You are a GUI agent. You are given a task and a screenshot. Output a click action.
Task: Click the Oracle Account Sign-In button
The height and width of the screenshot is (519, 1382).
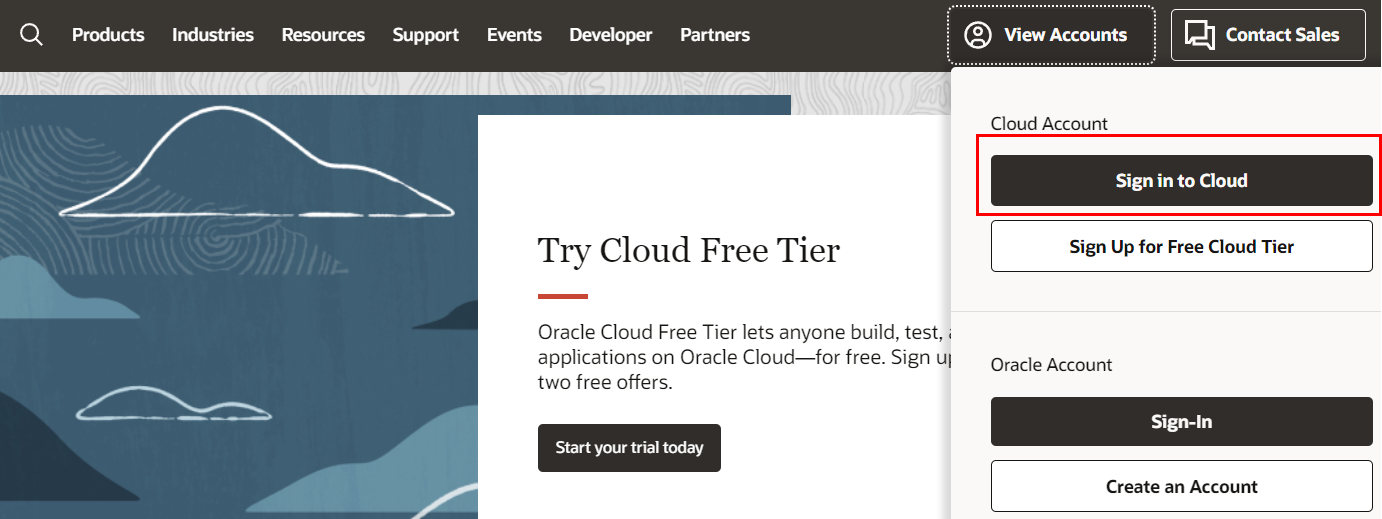[1181, 422]
